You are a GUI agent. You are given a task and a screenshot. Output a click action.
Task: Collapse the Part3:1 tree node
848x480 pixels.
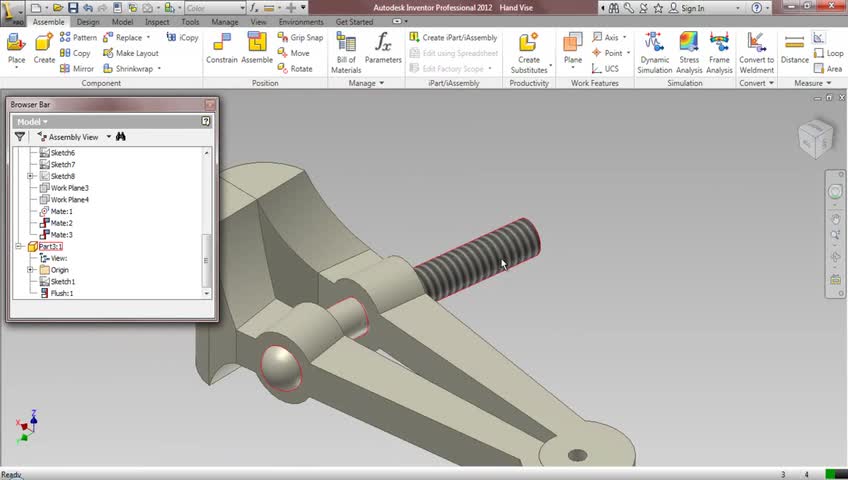19,246
